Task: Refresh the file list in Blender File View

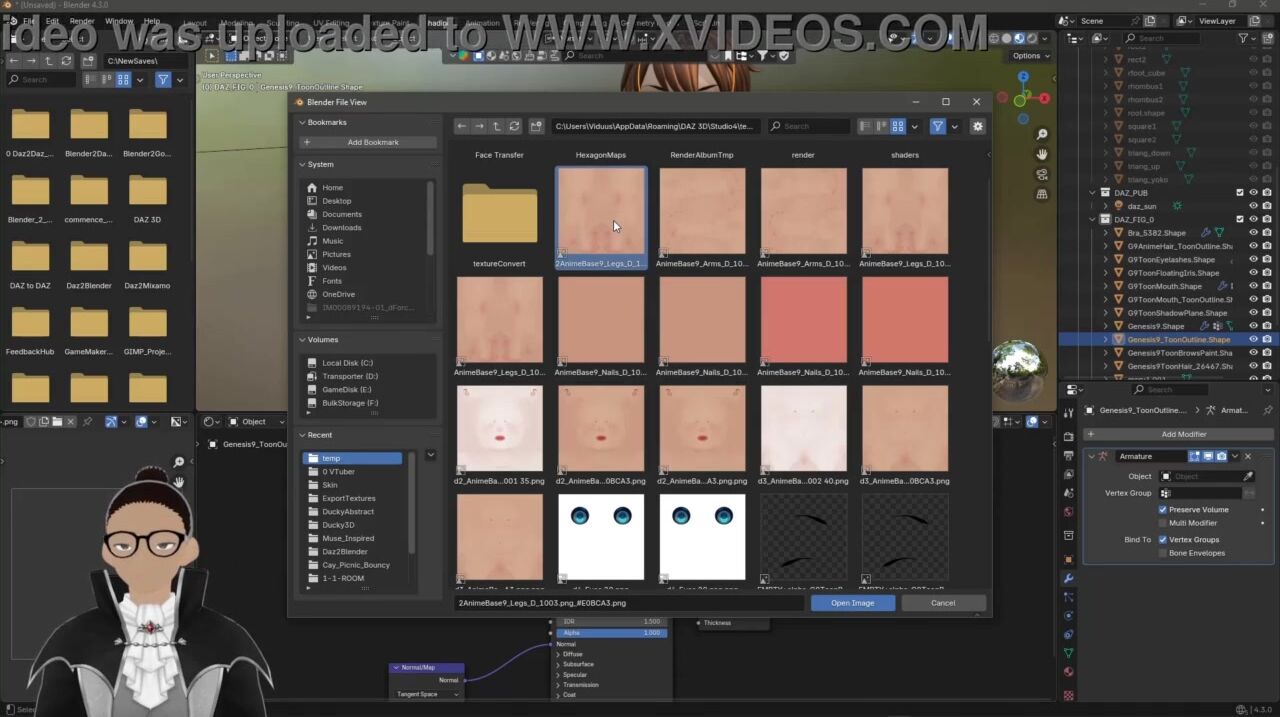Action: [x=515, y=126]
